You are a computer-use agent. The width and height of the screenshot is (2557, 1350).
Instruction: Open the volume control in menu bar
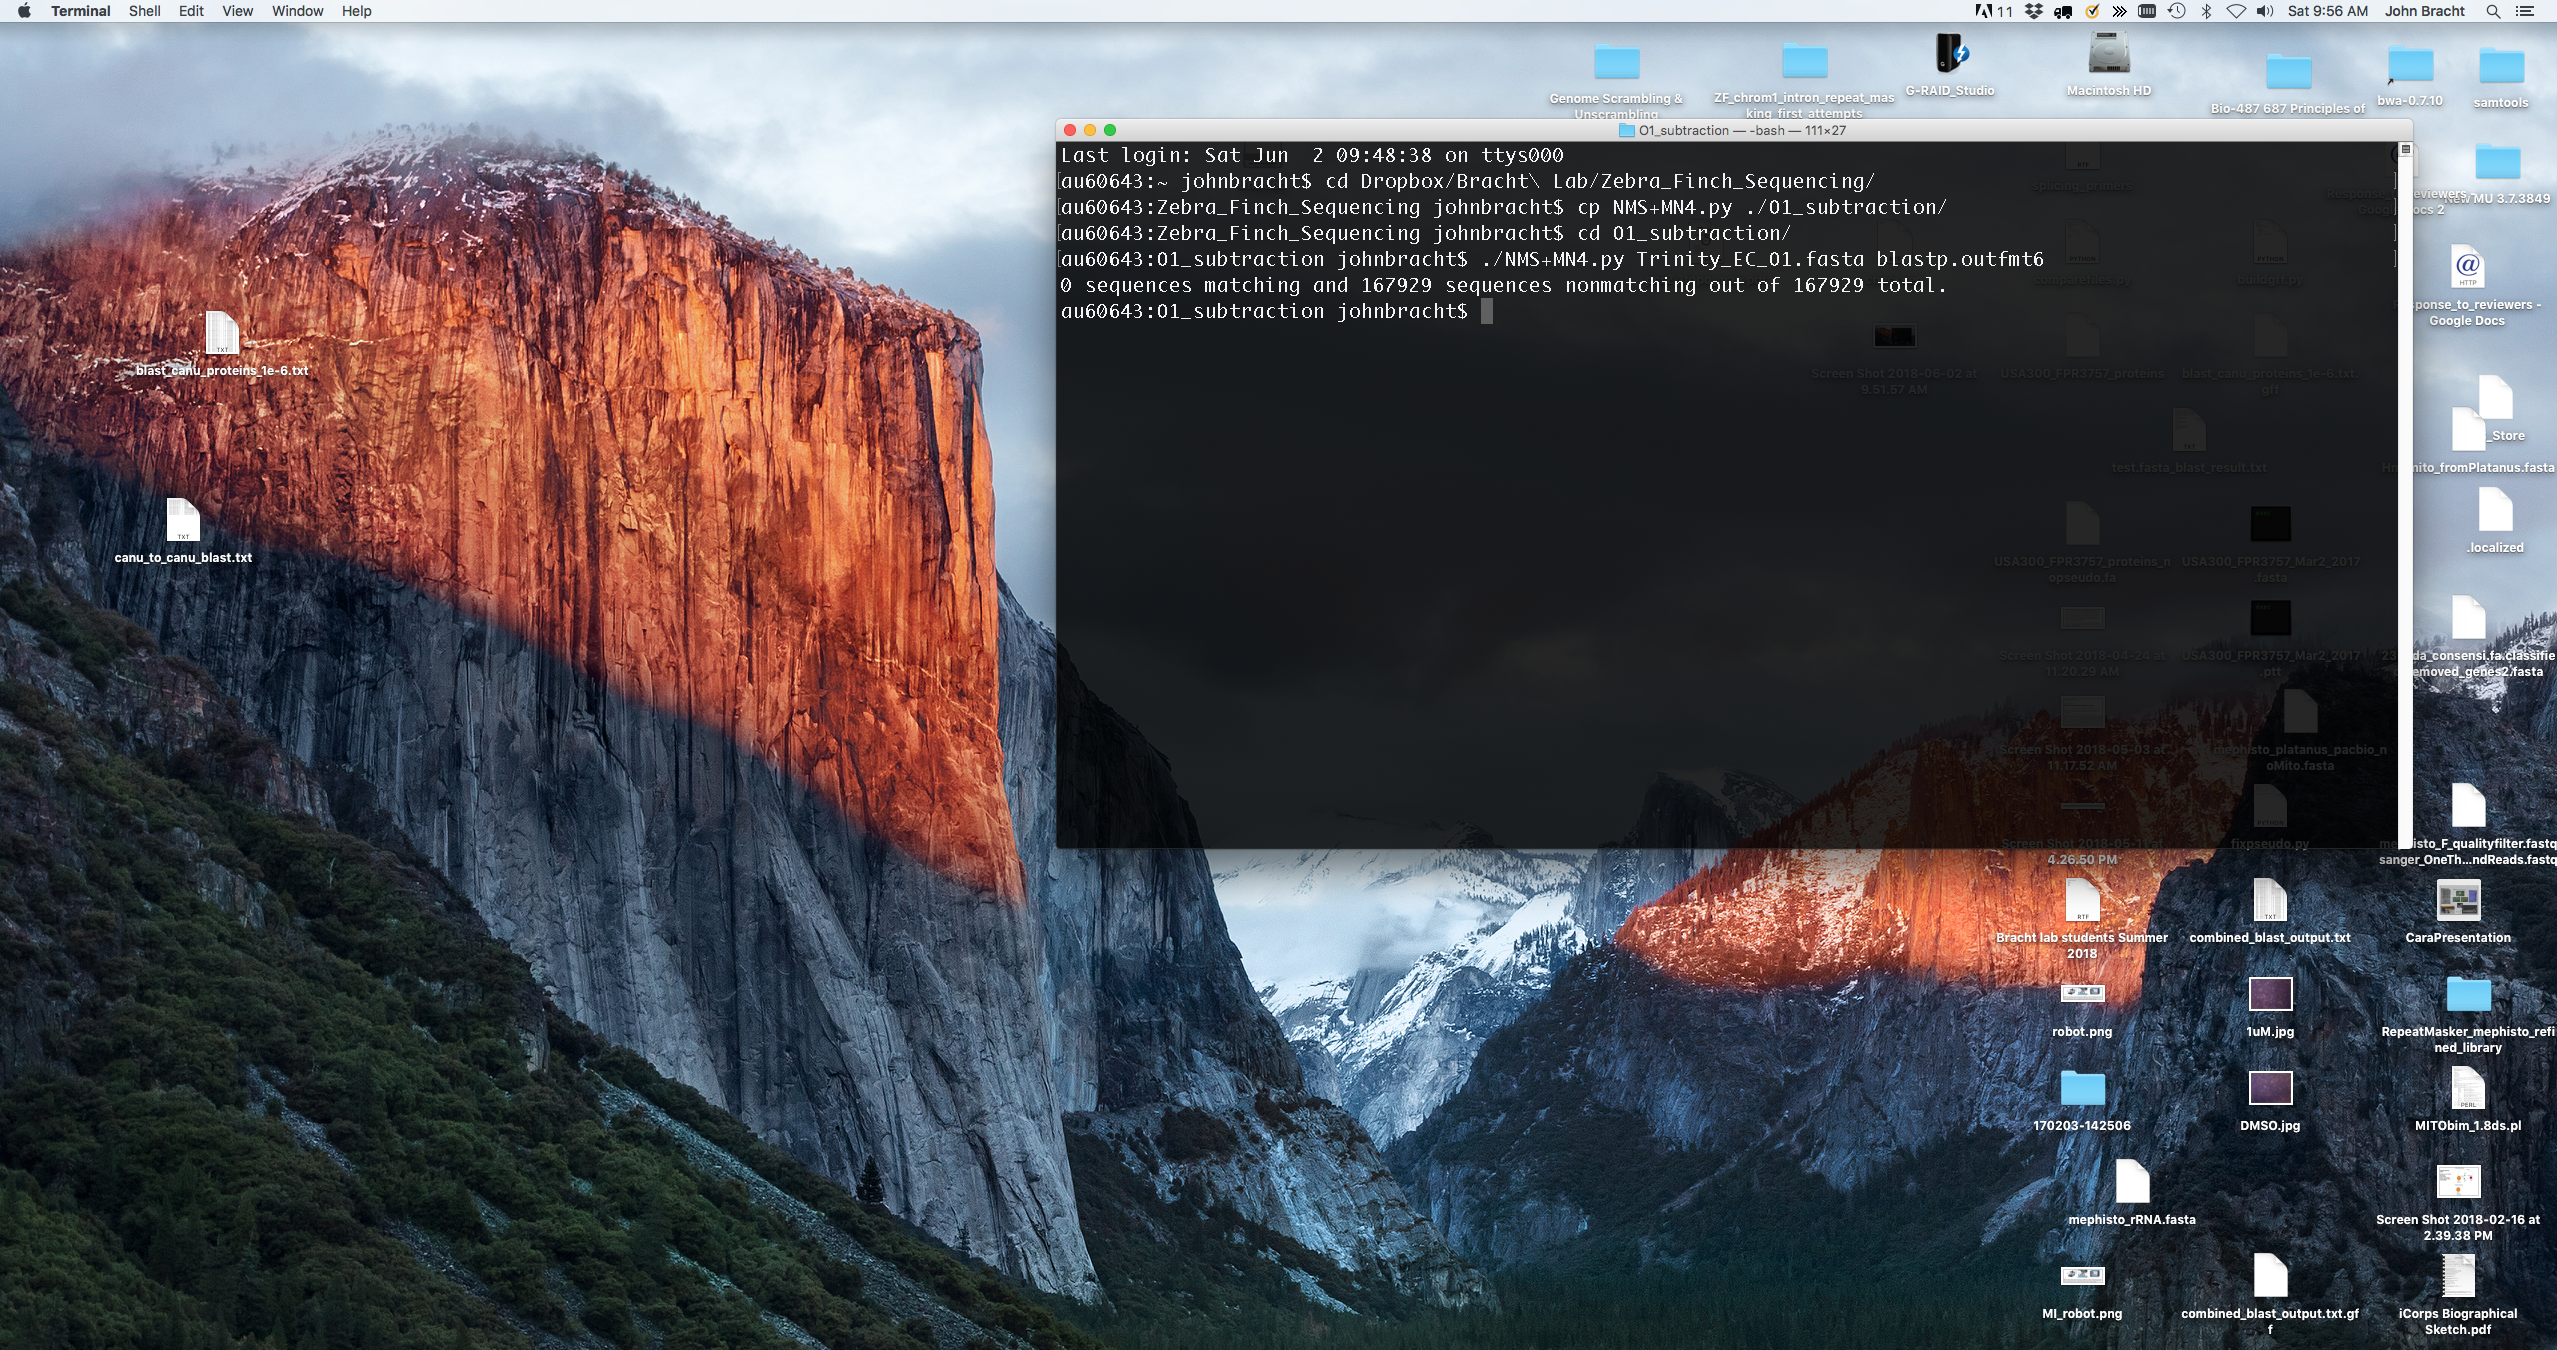point(2264,11)
